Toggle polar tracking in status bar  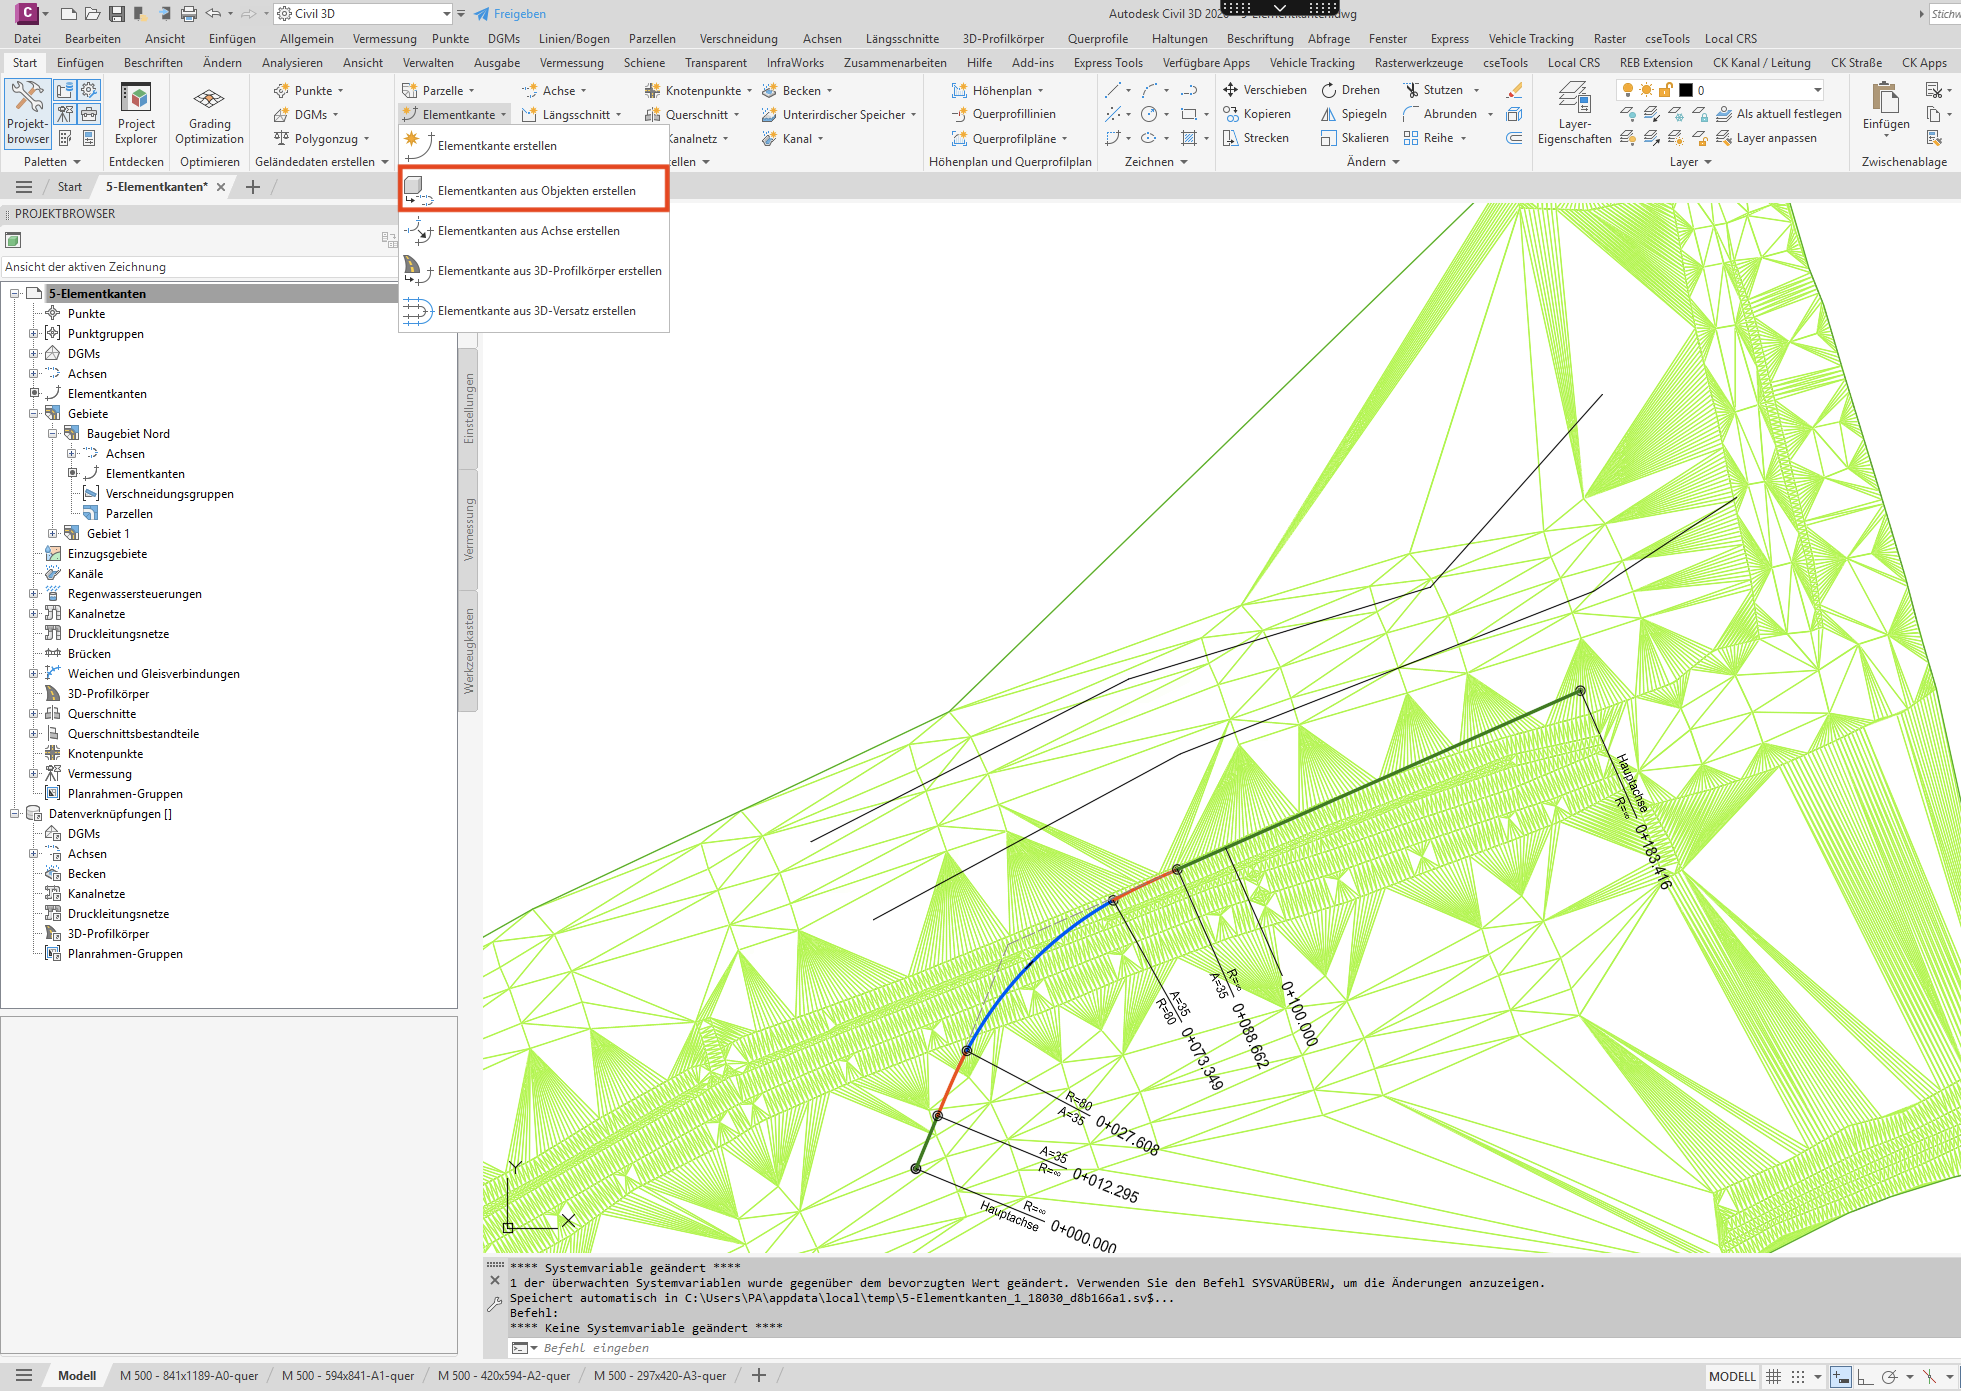pyautogui.click(x=1889, y=1376)
